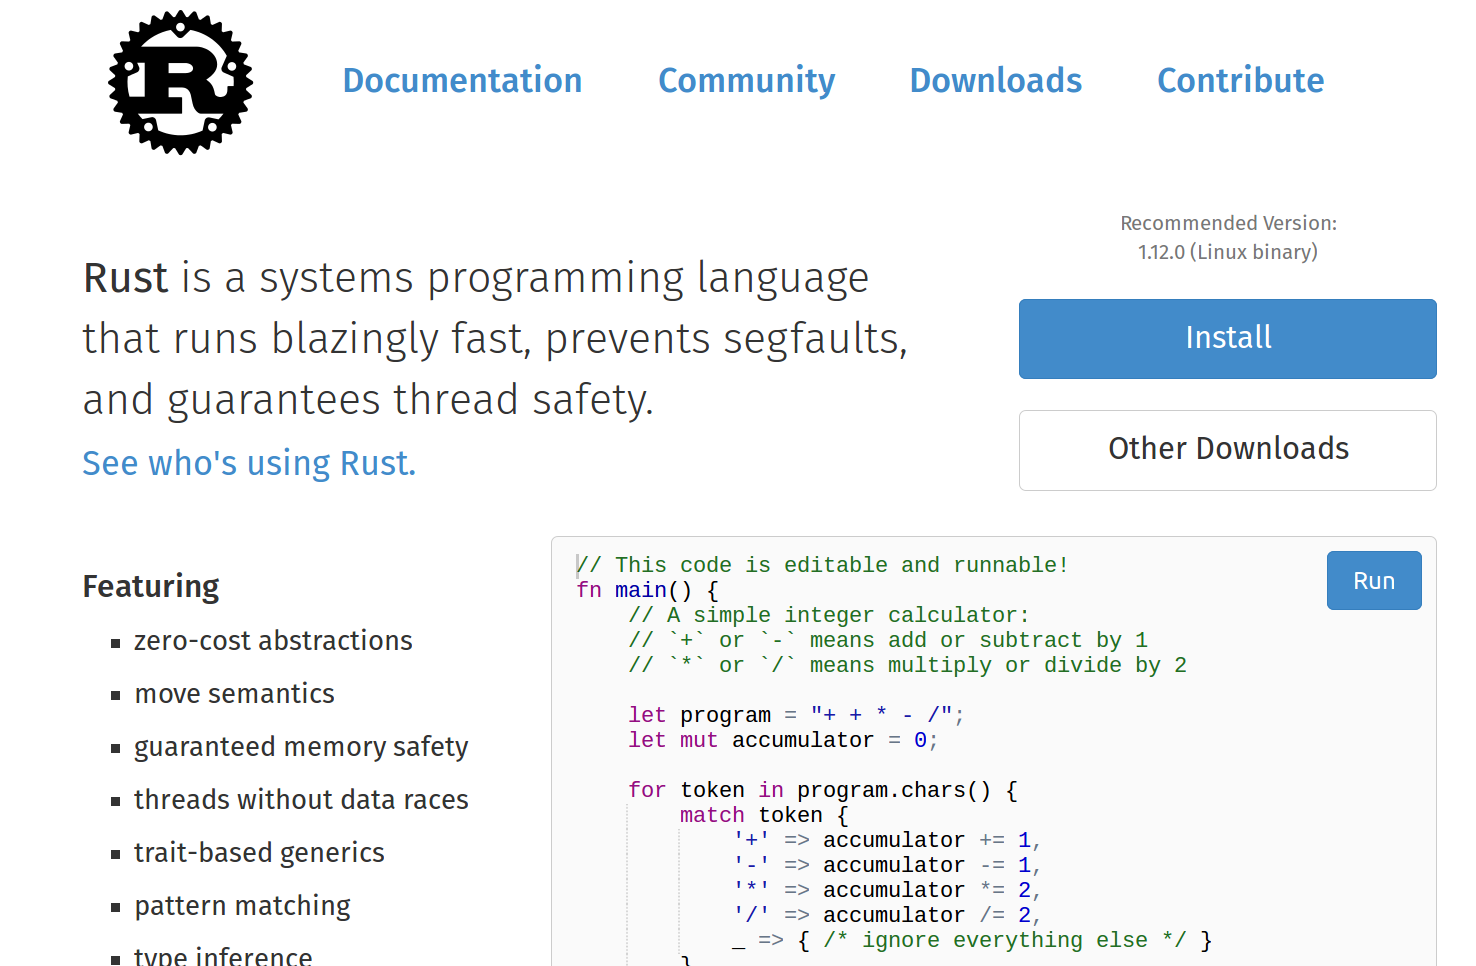Select the trait-based generics item
This screenshot has width=1476, height=966.
pos(259,853)
